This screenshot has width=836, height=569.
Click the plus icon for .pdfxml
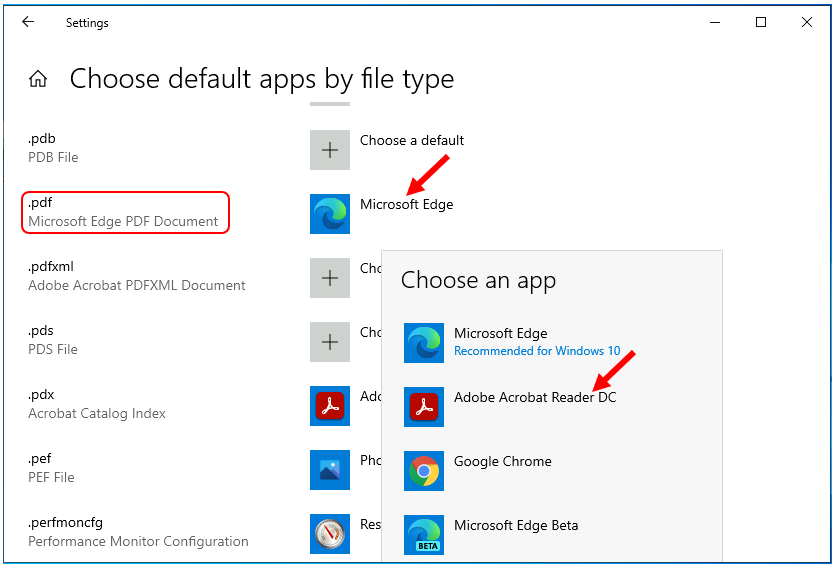(x=329, y=278)
